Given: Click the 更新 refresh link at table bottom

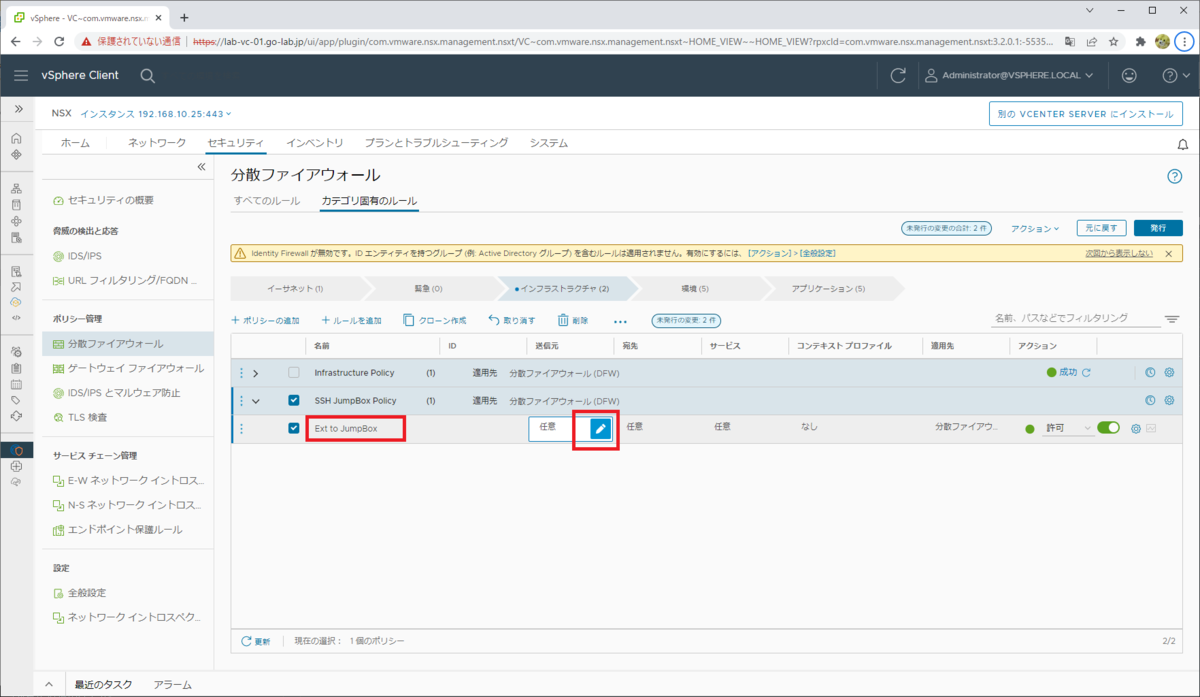Looking at the screenshot, I should 256,641.
